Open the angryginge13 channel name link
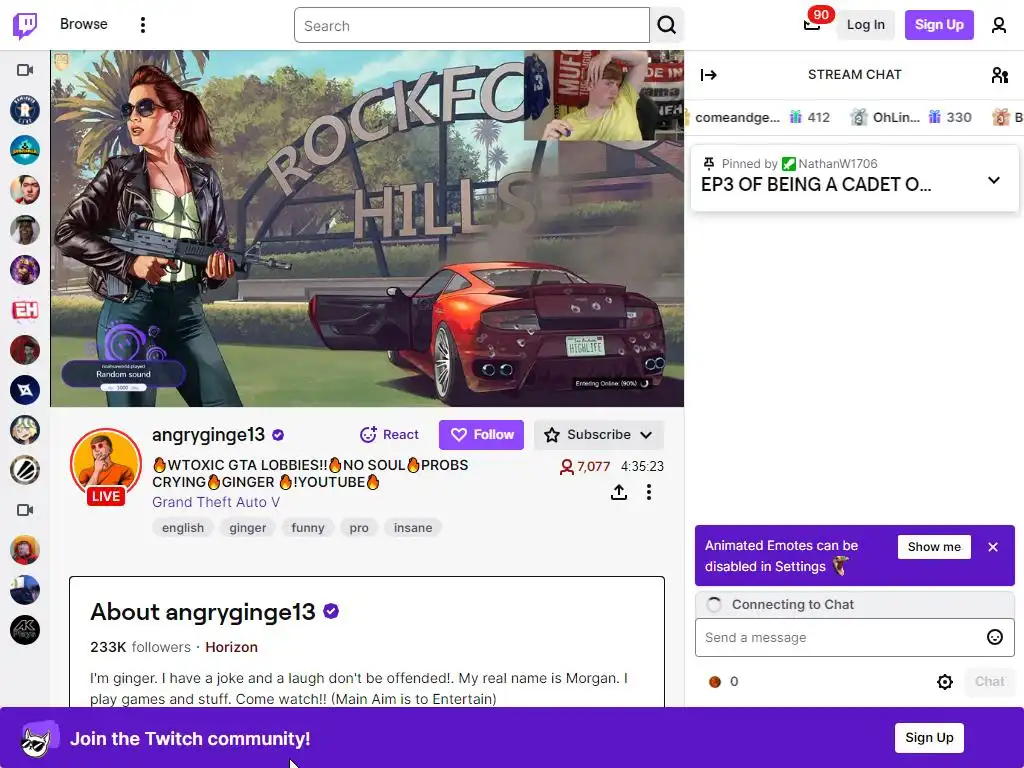This screenshot has height=768, width=1024. pos(208,435)
